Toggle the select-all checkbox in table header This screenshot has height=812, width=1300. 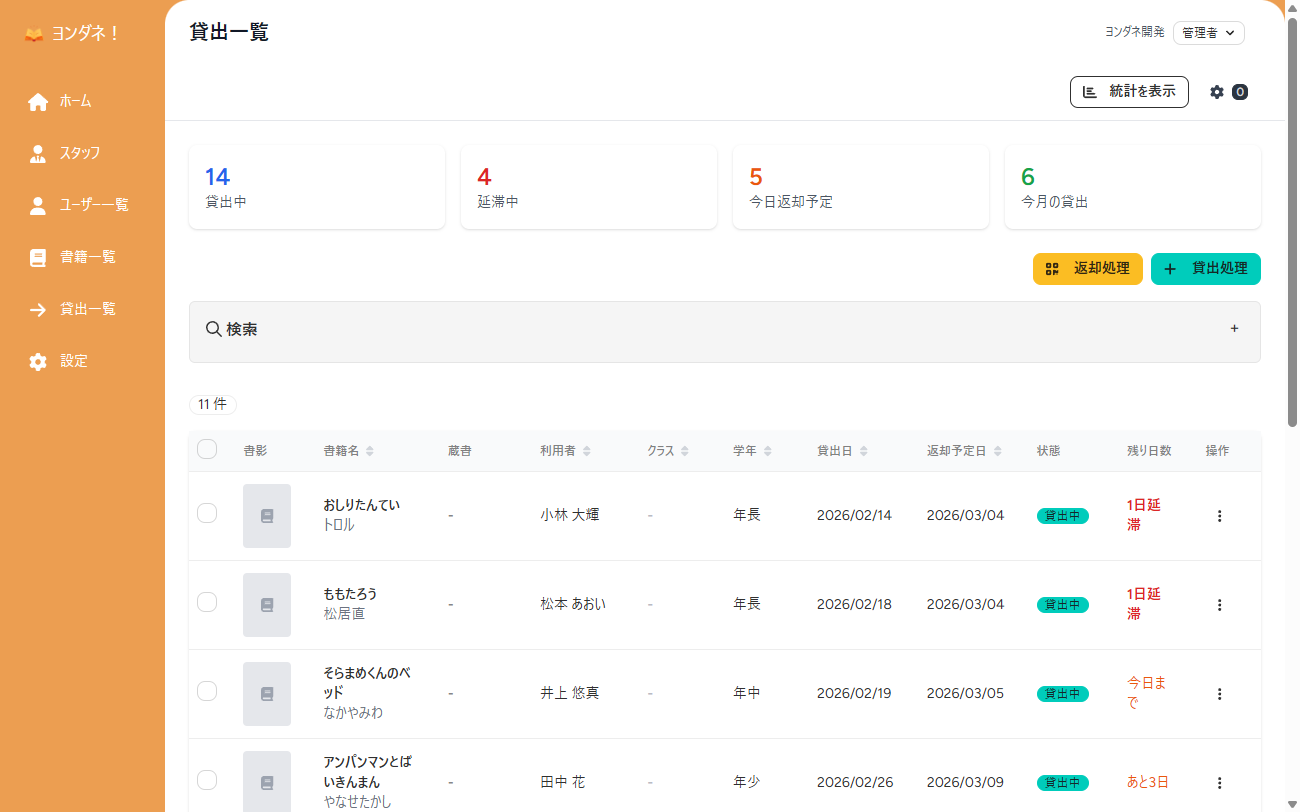pos(207,450)
